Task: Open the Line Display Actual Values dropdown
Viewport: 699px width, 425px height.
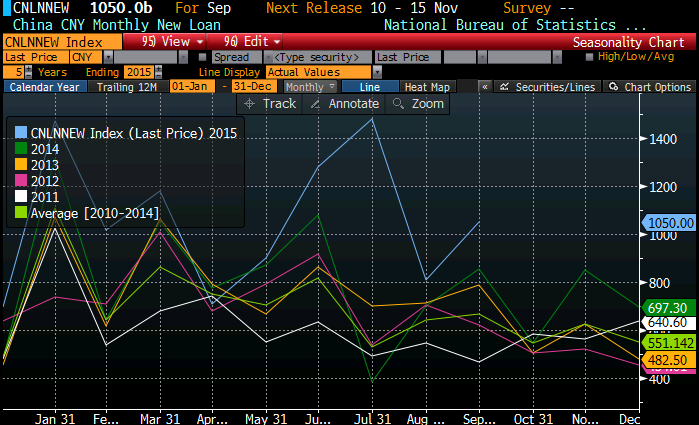Action: click(x=376, y=72)
